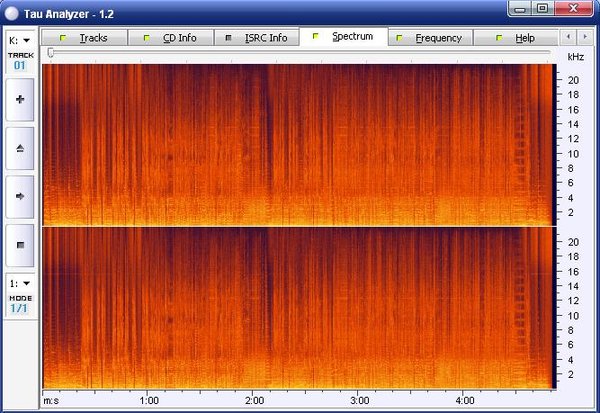Open the K: drive dropdown
Image resolution: width=600 pixels, height=413 pixels.
(x=20, y=40)
